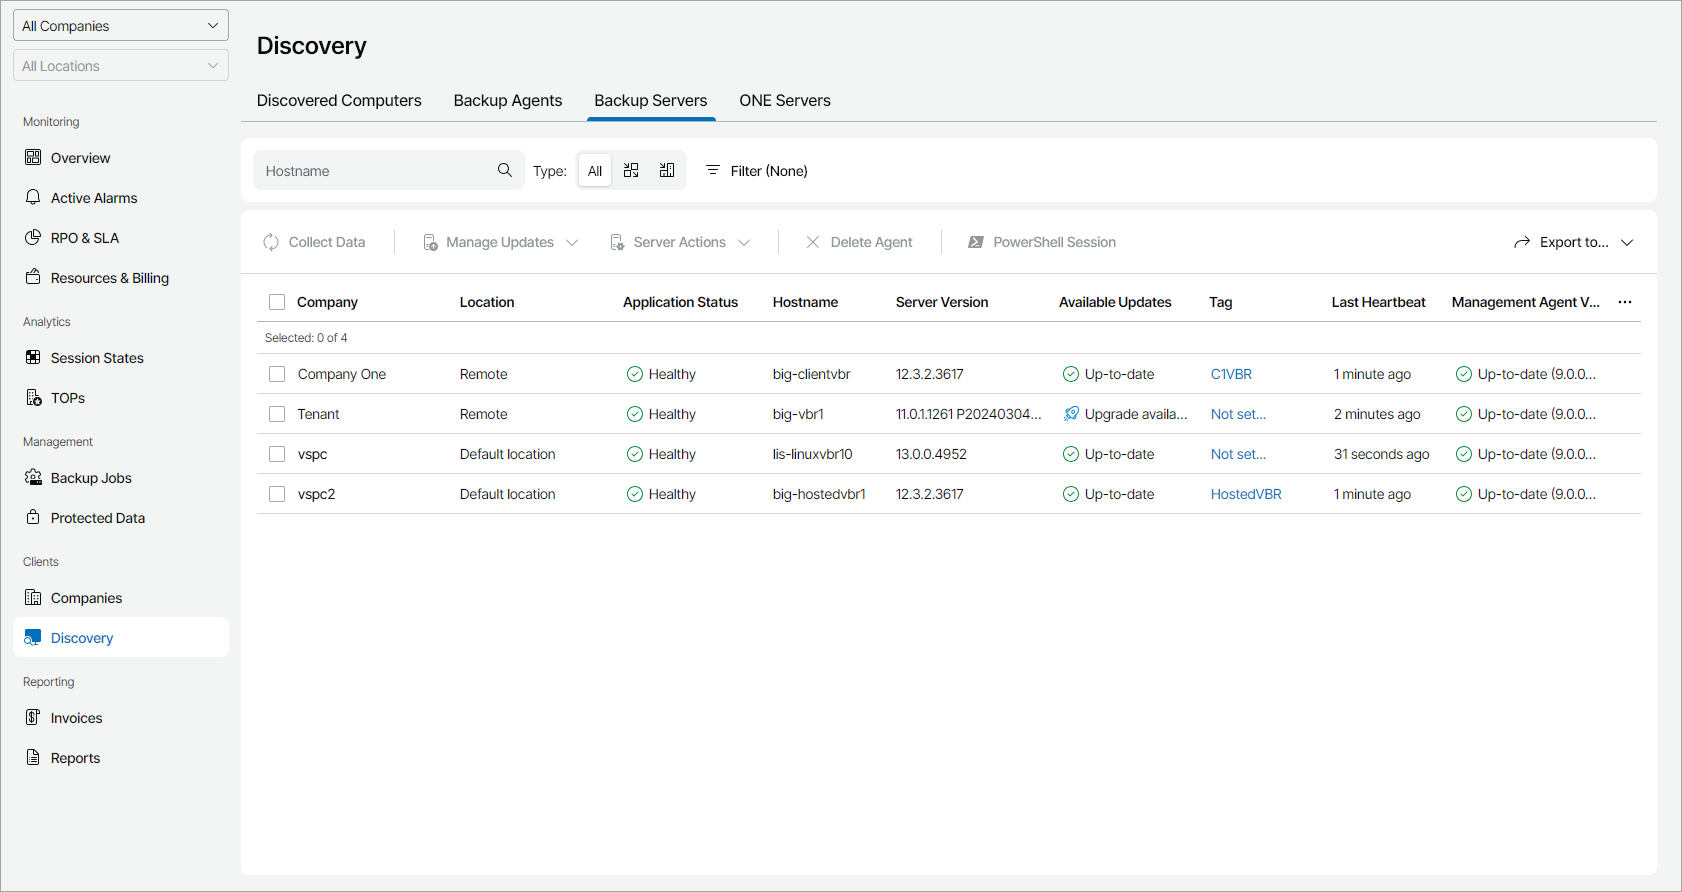Check the Company One row checkbox
This screenshot has height=892, width=1682.
coord(277,374)
